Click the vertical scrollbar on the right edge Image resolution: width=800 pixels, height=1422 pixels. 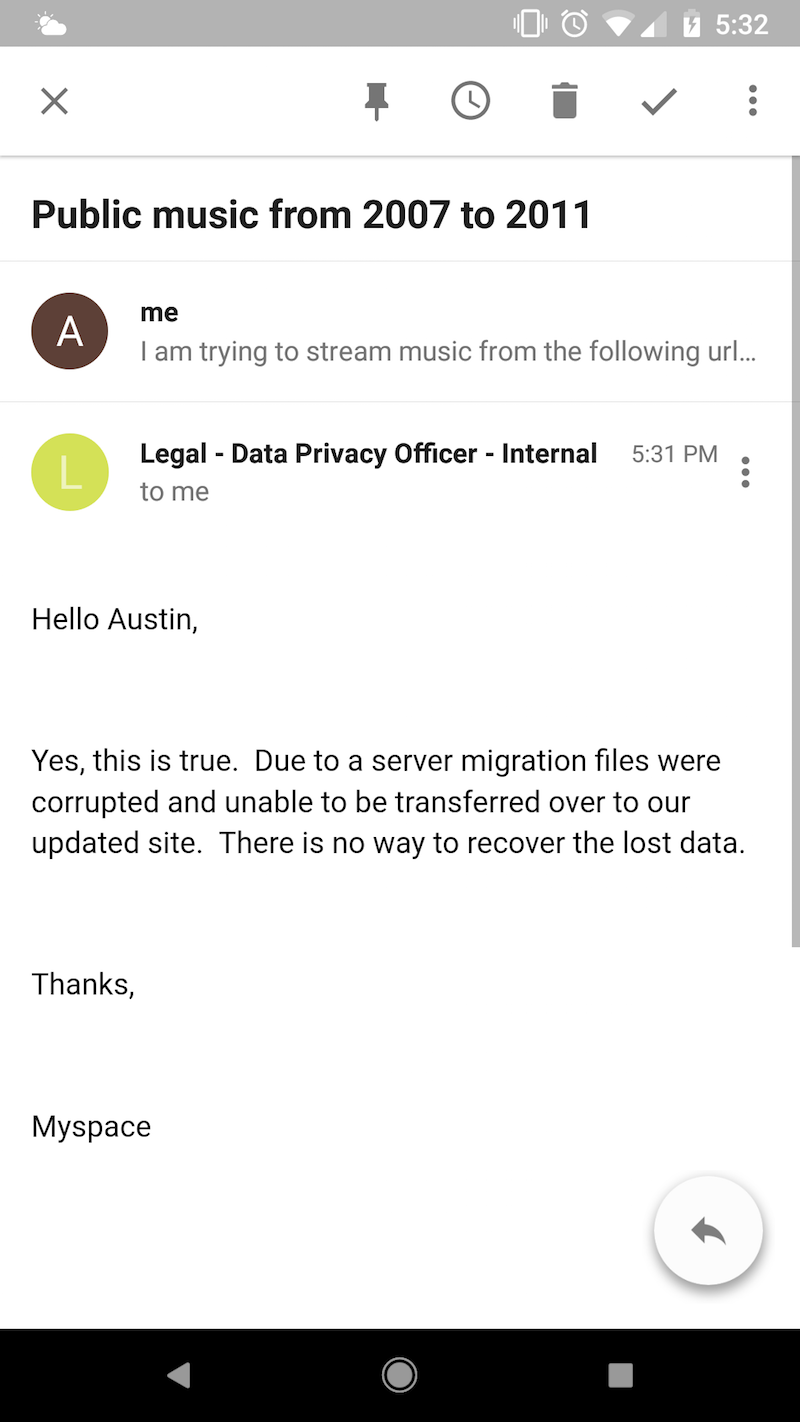tap(795, 550)
